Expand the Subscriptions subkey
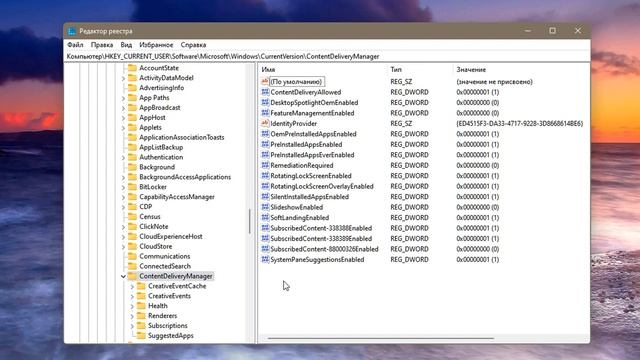The width and height of the screenshot is (640, 360). coord(132,326)
